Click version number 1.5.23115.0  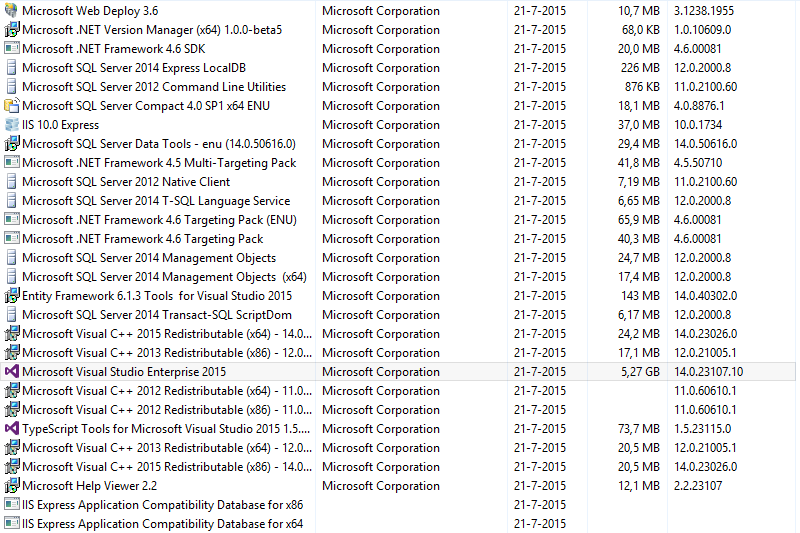pos(703,429)
